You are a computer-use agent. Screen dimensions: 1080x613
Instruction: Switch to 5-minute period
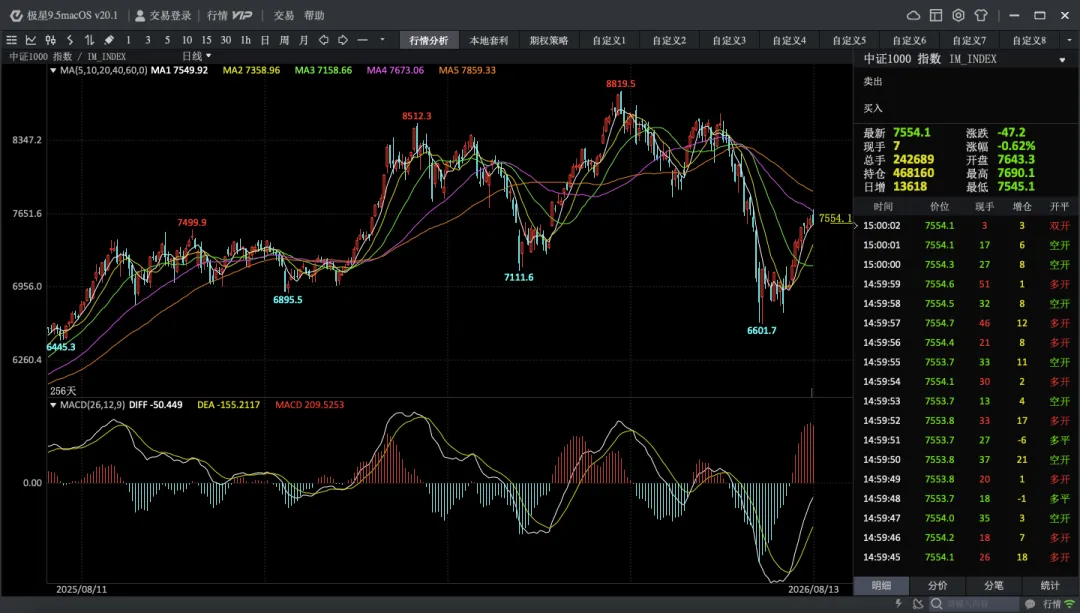tap(167, 40)
